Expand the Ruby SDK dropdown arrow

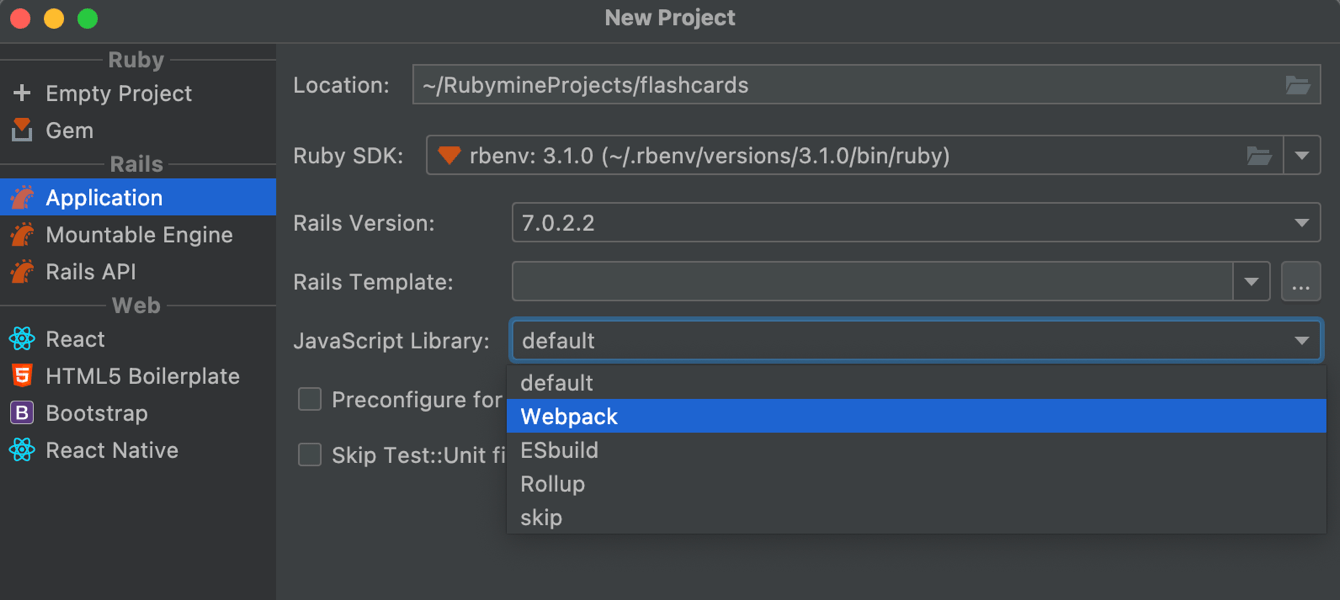tap(1301, 156)
